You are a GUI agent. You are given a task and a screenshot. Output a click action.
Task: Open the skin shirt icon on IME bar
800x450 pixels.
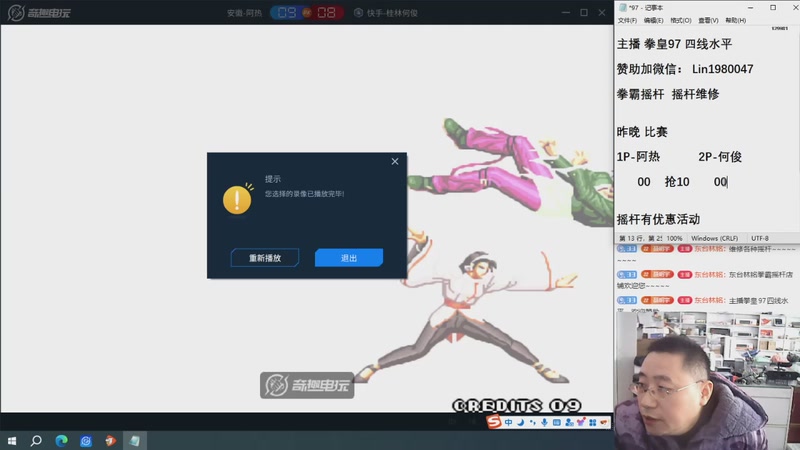pyautogui.click(x=581, y=422)
